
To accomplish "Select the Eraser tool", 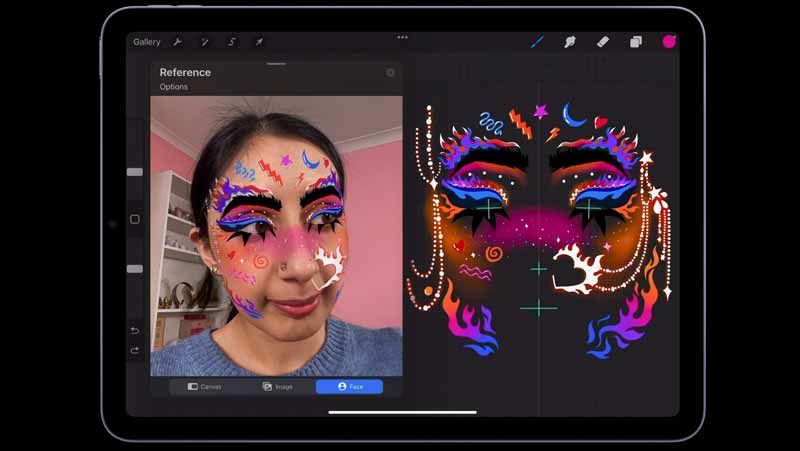I will point(603,42).
